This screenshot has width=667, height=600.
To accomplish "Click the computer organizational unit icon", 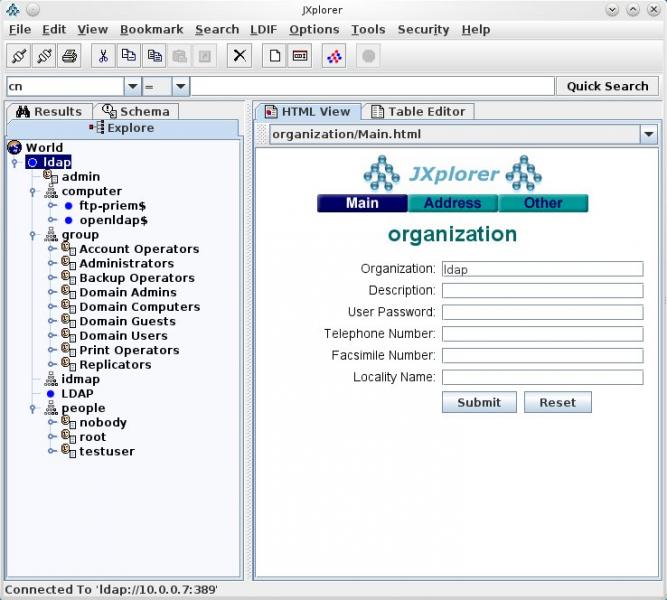I will point(51,192).
